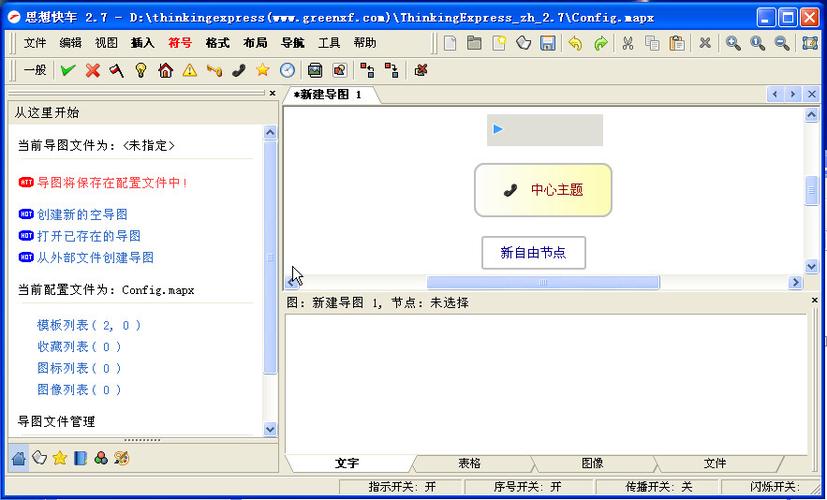827x500 pixels.
Task: Select the 新自由节点 free node
Action: pos(533,253)
